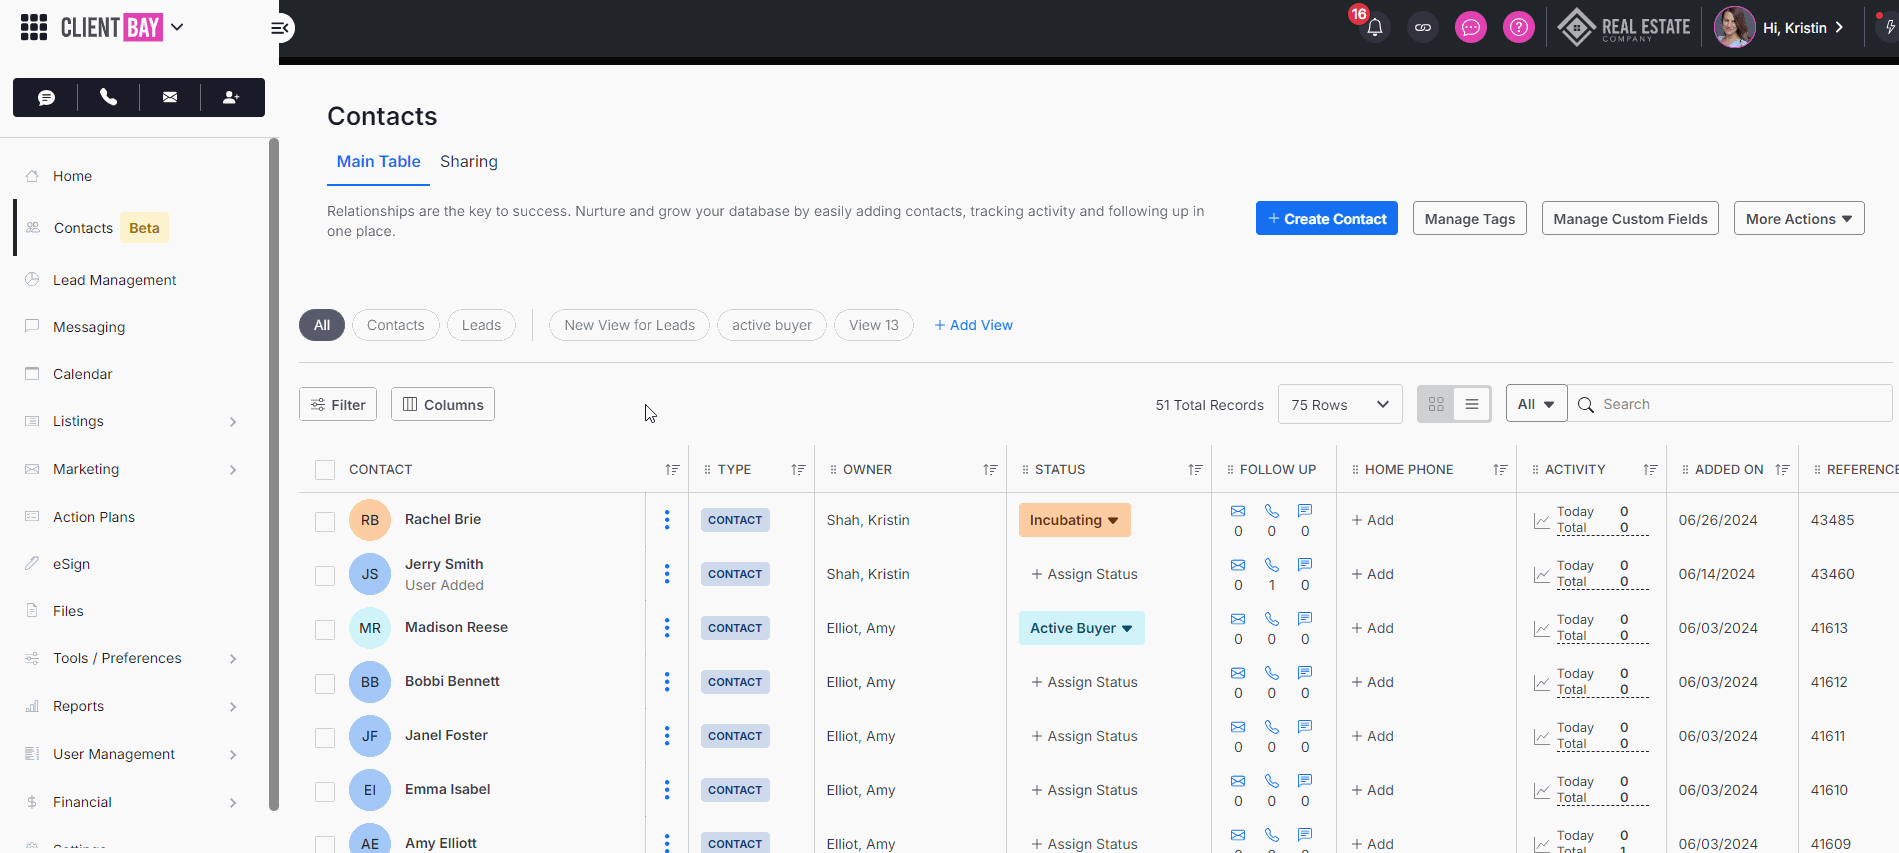Image resolution: width=1899 pixels, height=853 pixels.
Task: Check the box for Janel Foster
Action: 325,738
